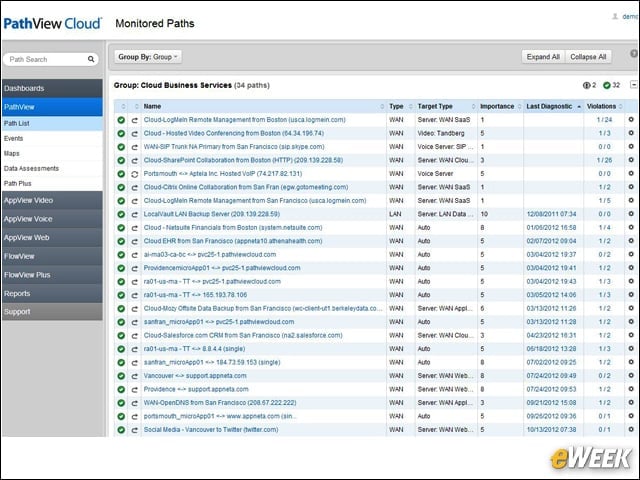Open the AppView Voice section
The height and width of the screenshot is (480, 640).
[x=52, y=219]
